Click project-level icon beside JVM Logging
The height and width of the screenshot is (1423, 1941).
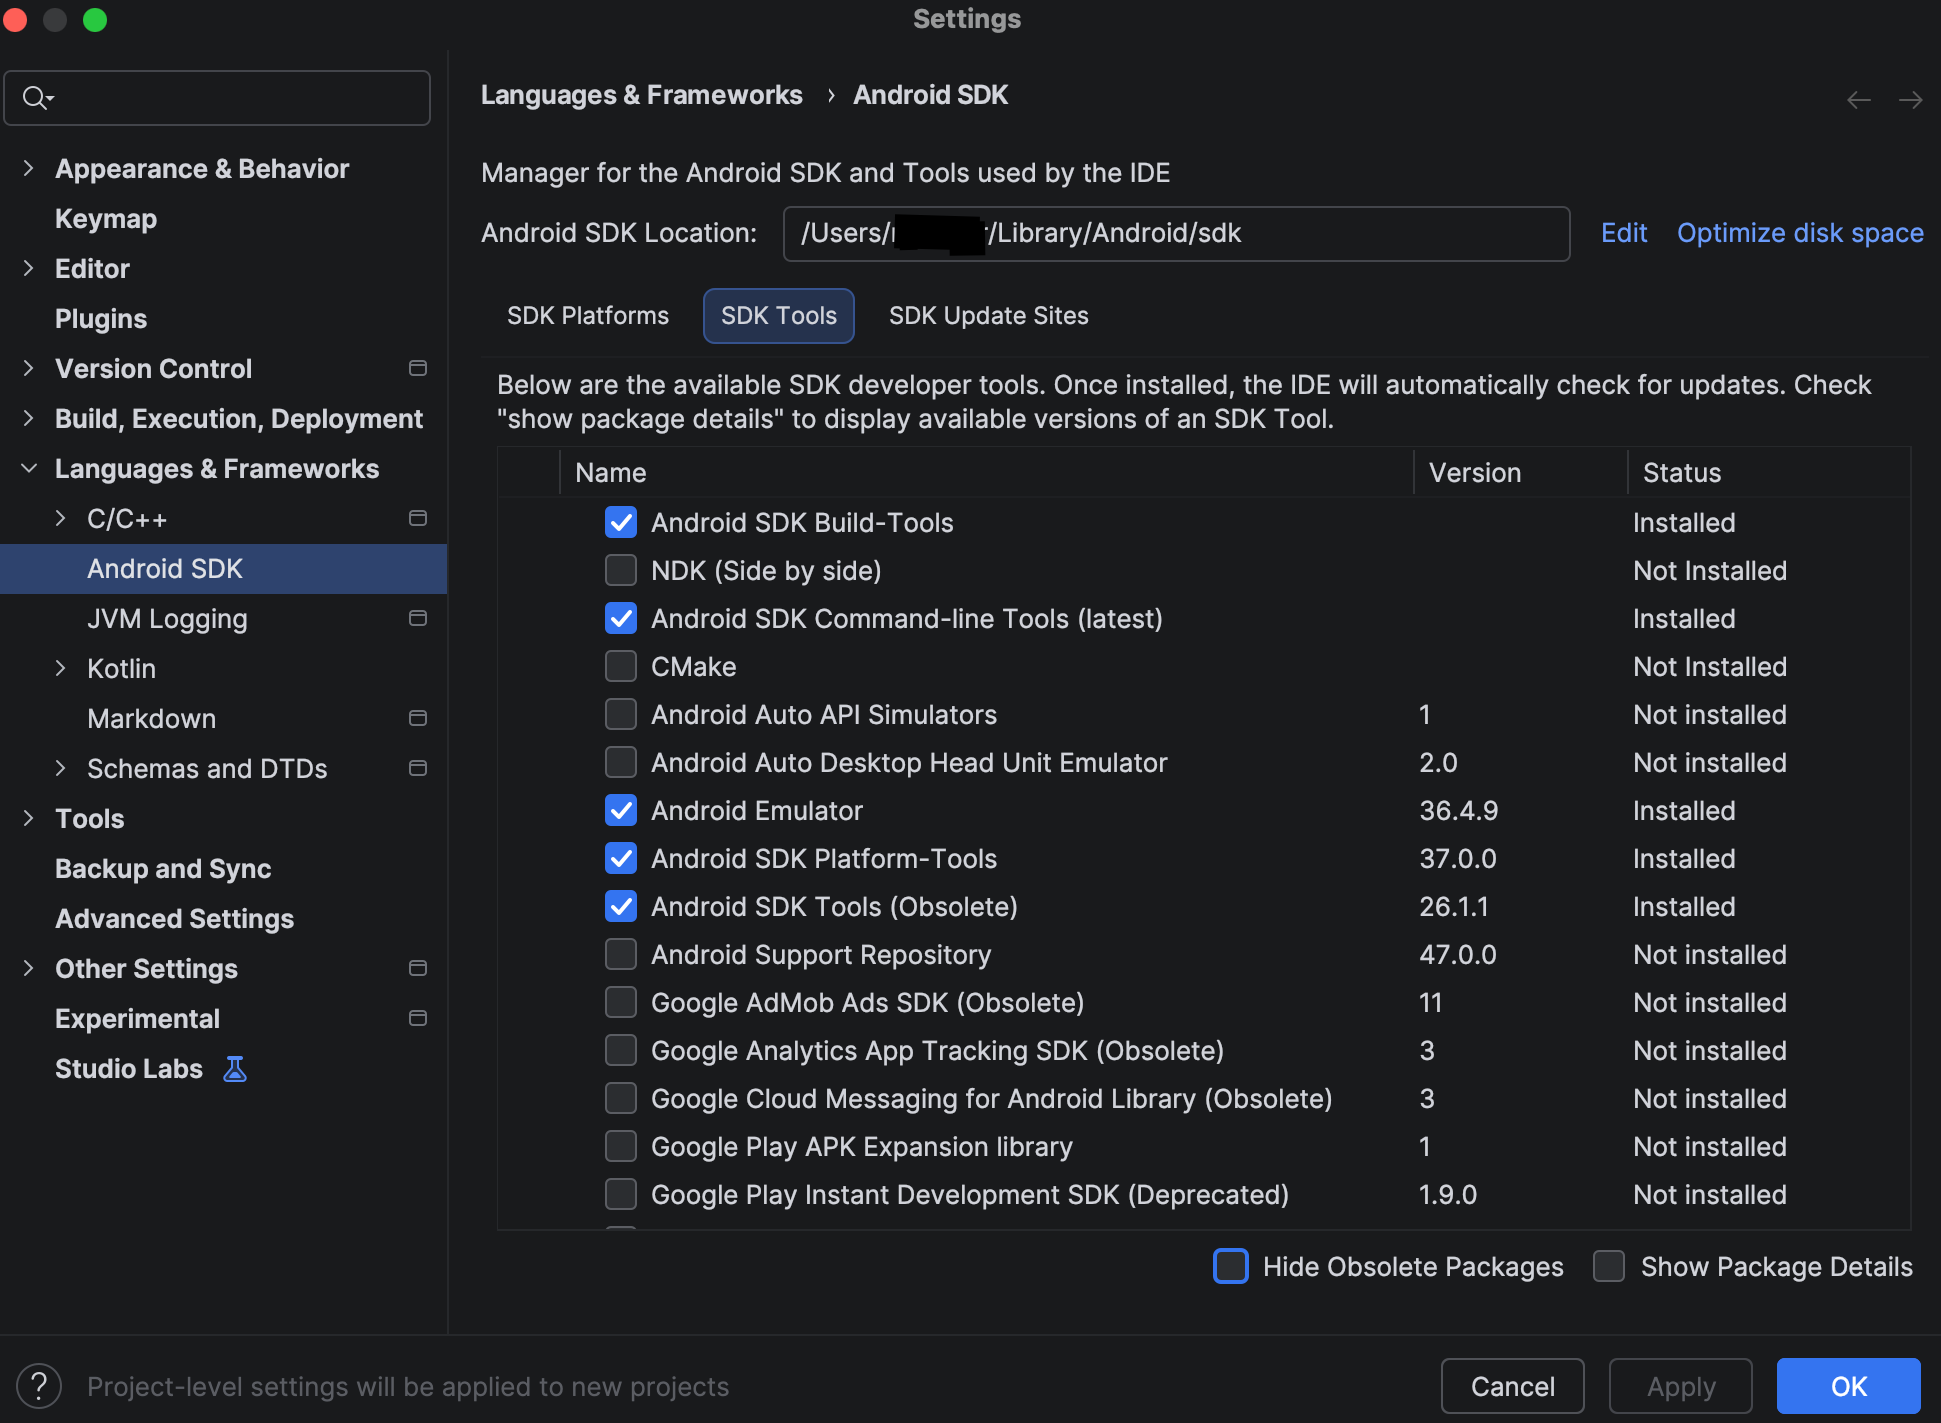tap(418, 618)
